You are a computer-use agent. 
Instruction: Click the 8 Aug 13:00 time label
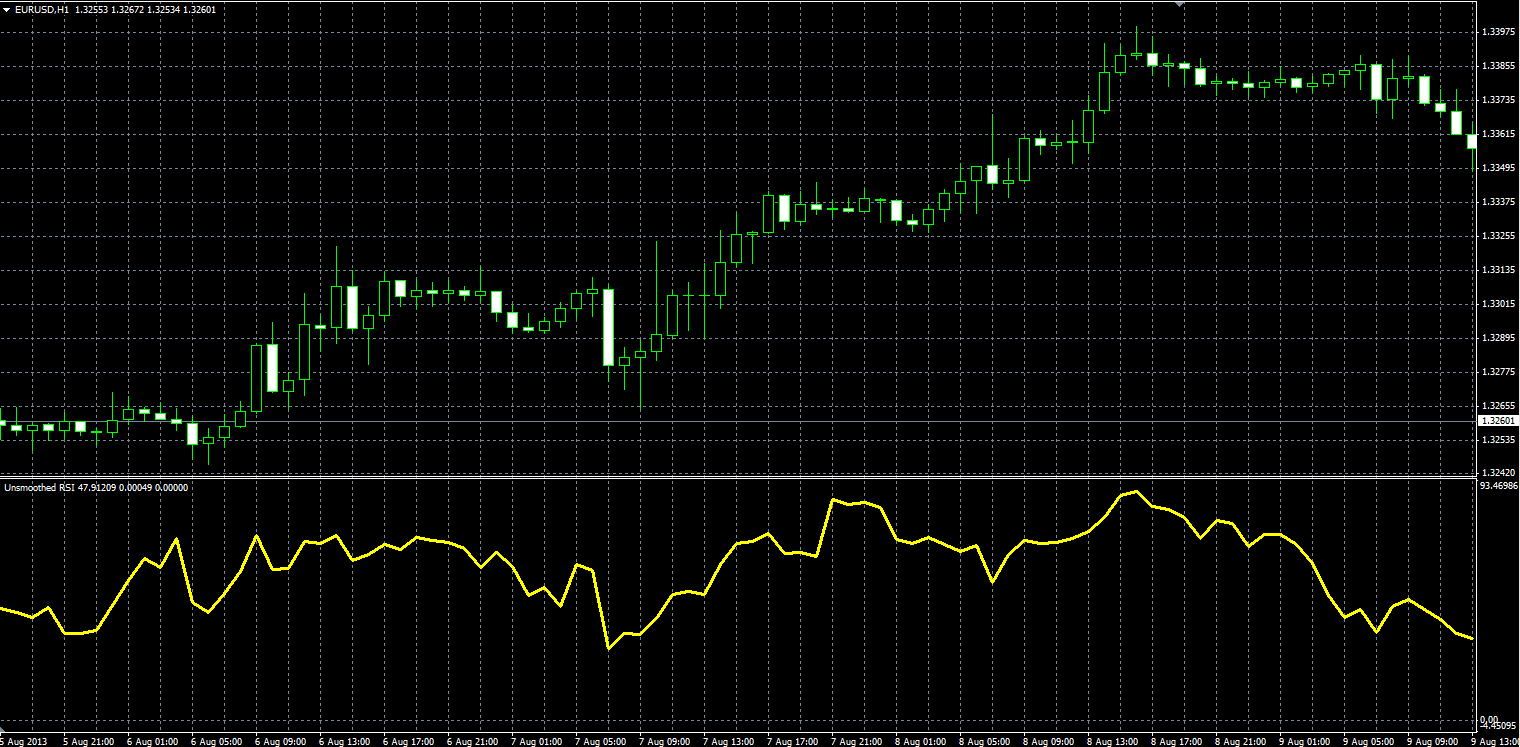click(x=1112, y=741)
